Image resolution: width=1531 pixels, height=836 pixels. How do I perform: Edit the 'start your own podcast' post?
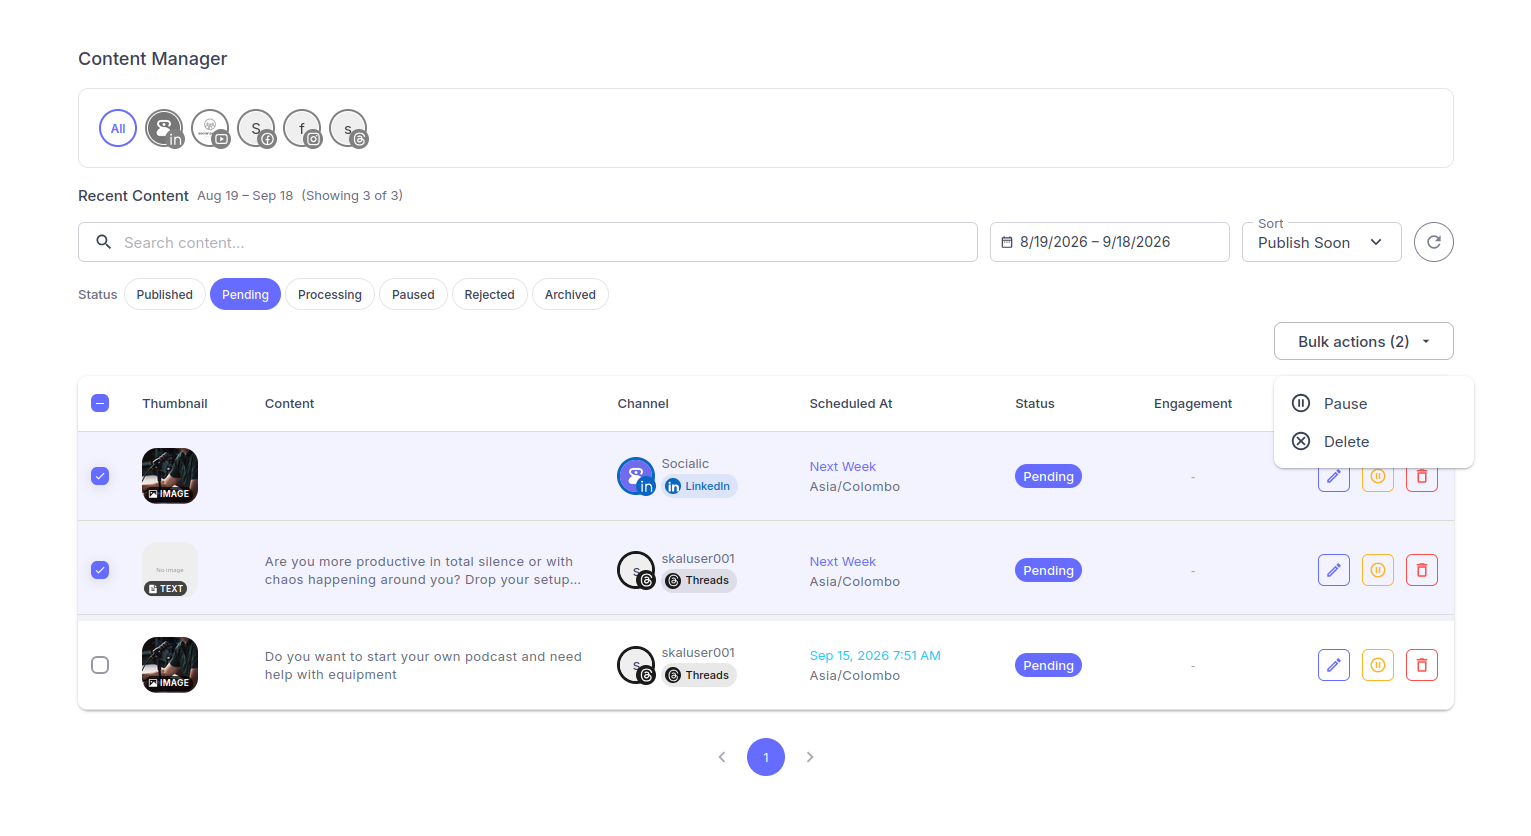1333,665
